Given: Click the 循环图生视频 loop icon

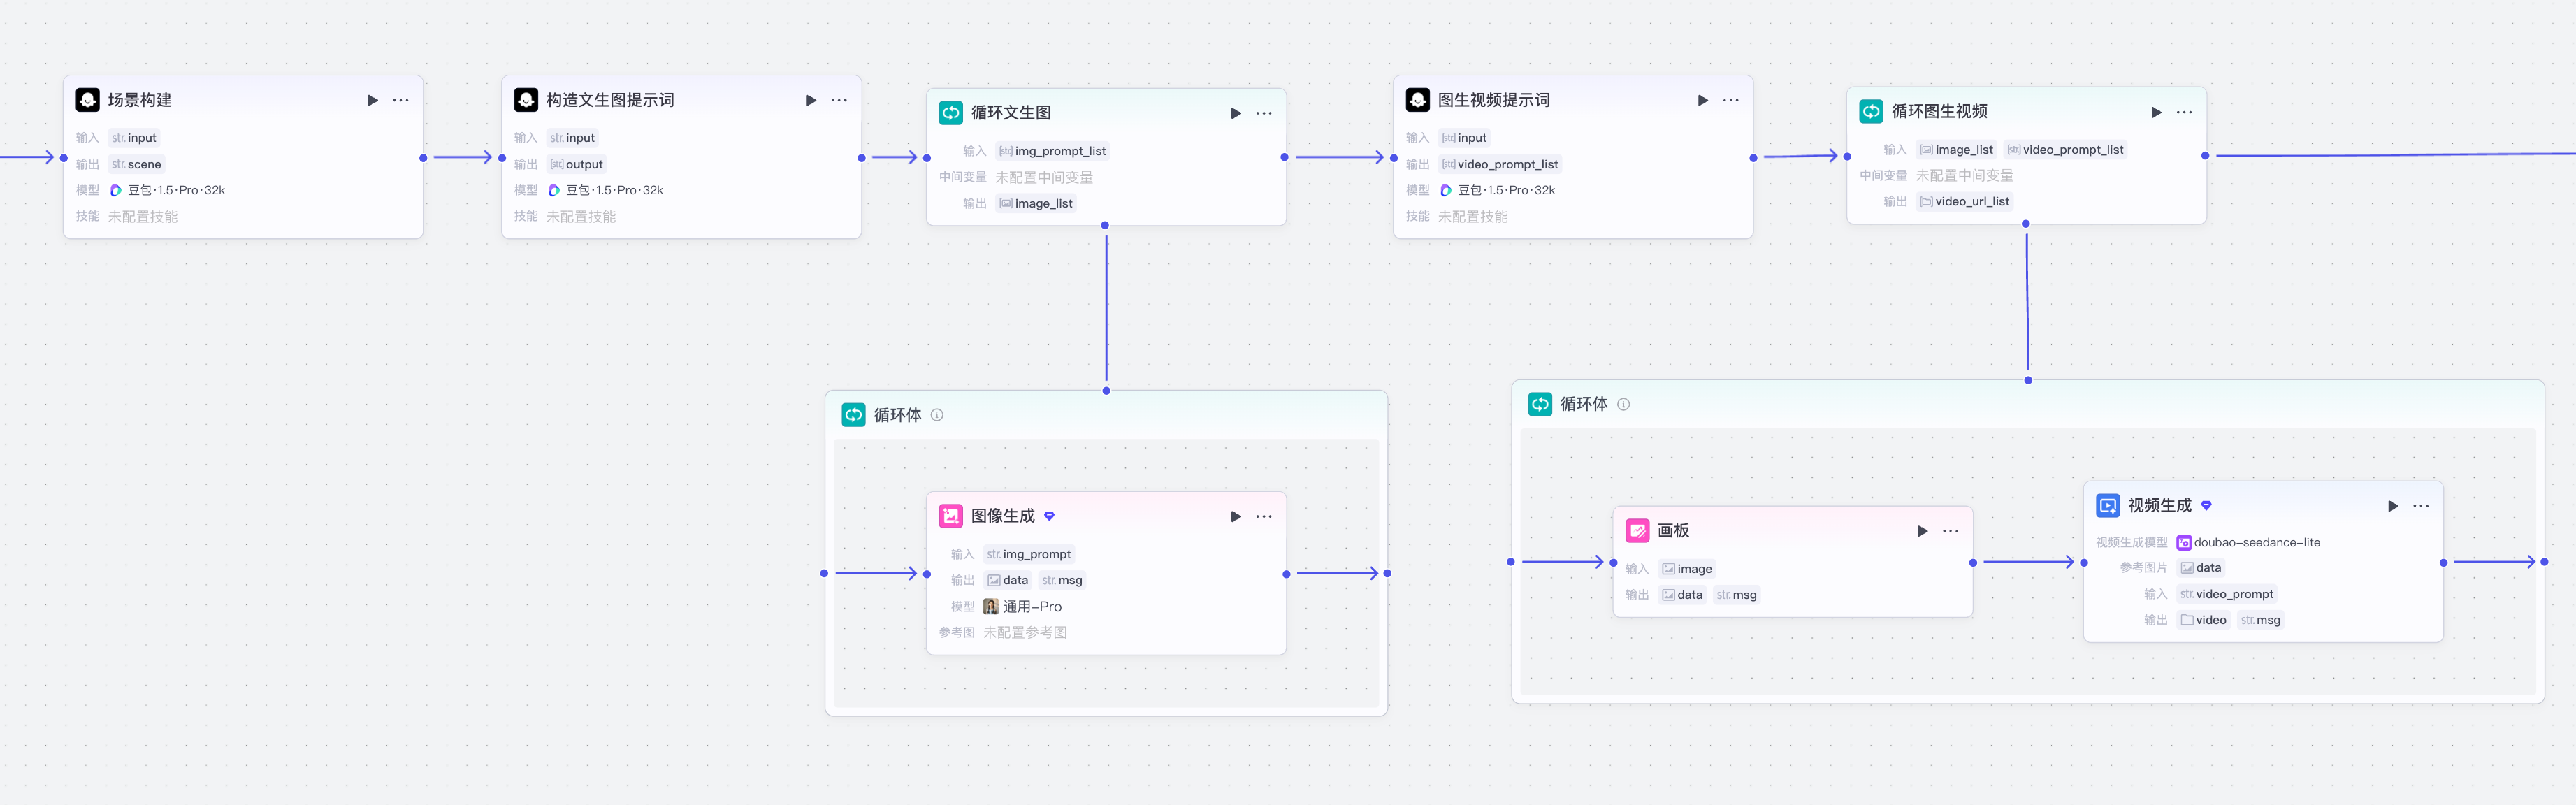Looking at the screenshot, I should (1870, 111).
